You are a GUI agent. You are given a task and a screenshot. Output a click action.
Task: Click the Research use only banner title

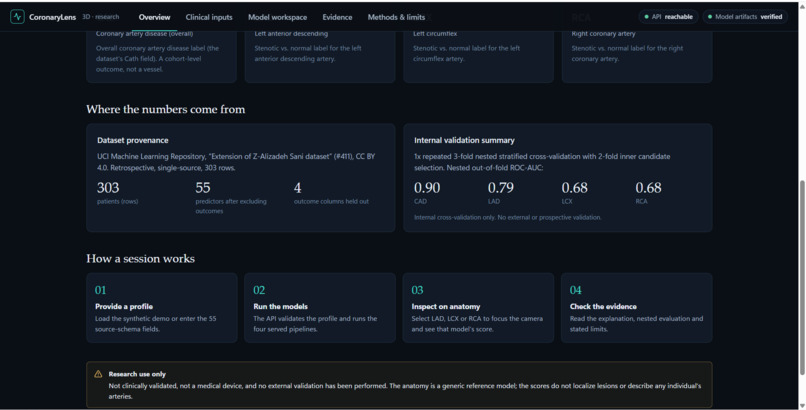click(137, 374)
